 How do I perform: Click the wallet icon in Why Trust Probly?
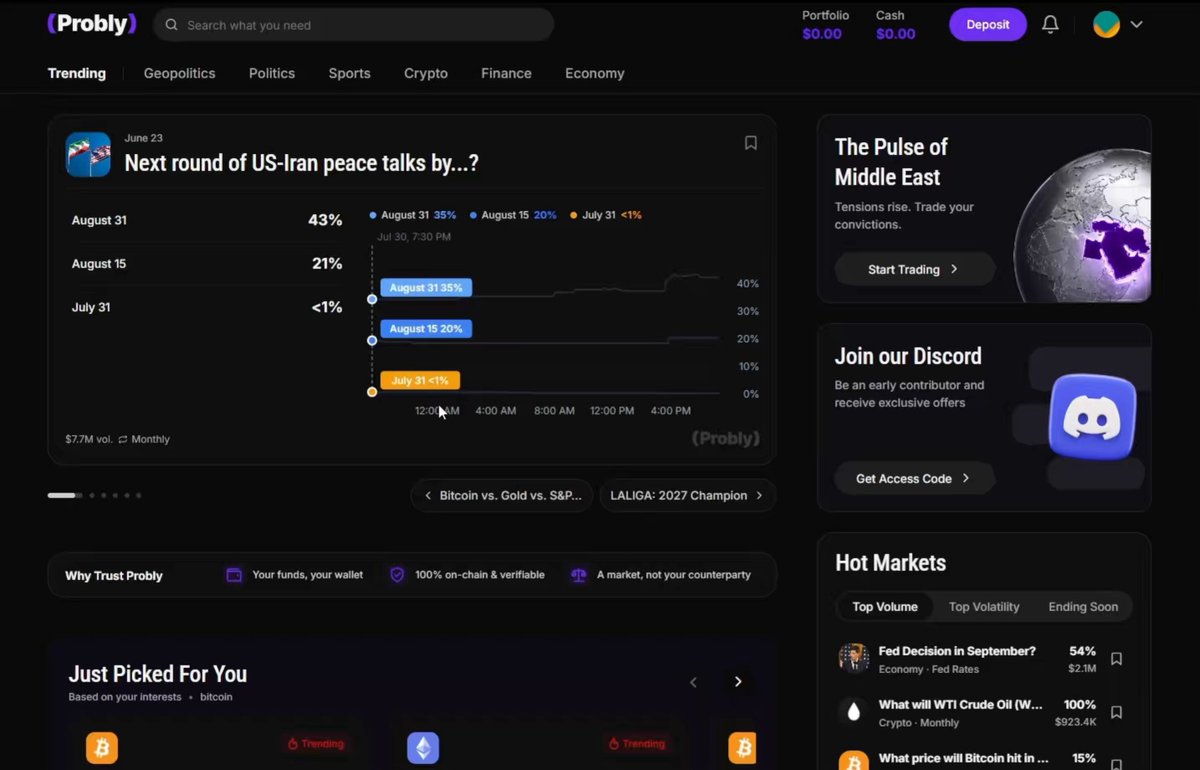[x=234, y=575]
